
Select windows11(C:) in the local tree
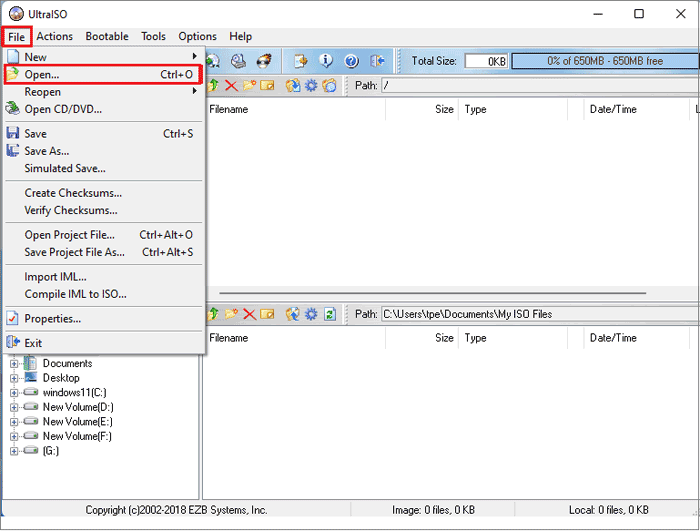coord(75,393)
